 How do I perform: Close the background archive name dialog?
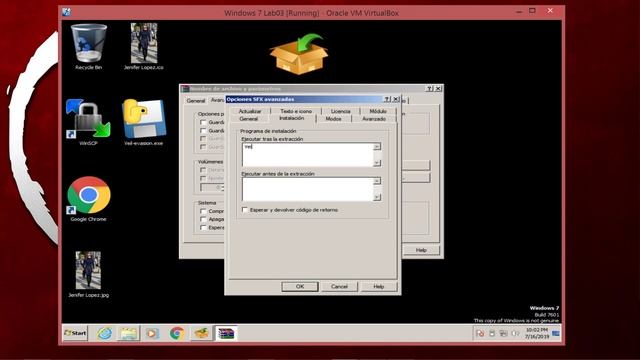click(x=438, y=89)
